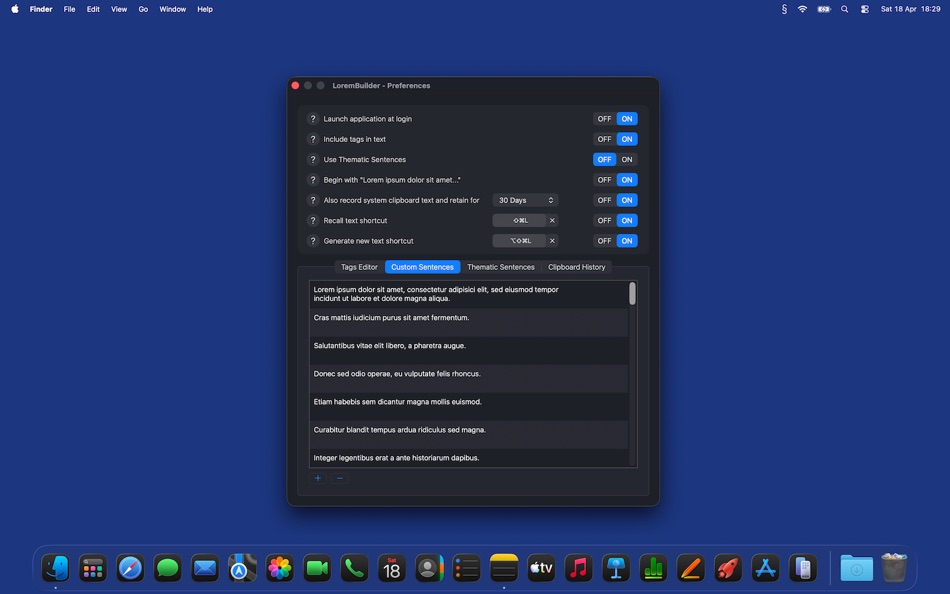950x594 pixels.
Task: Switch to the Tags Editor tab
Action: click(x=359, y=267)
